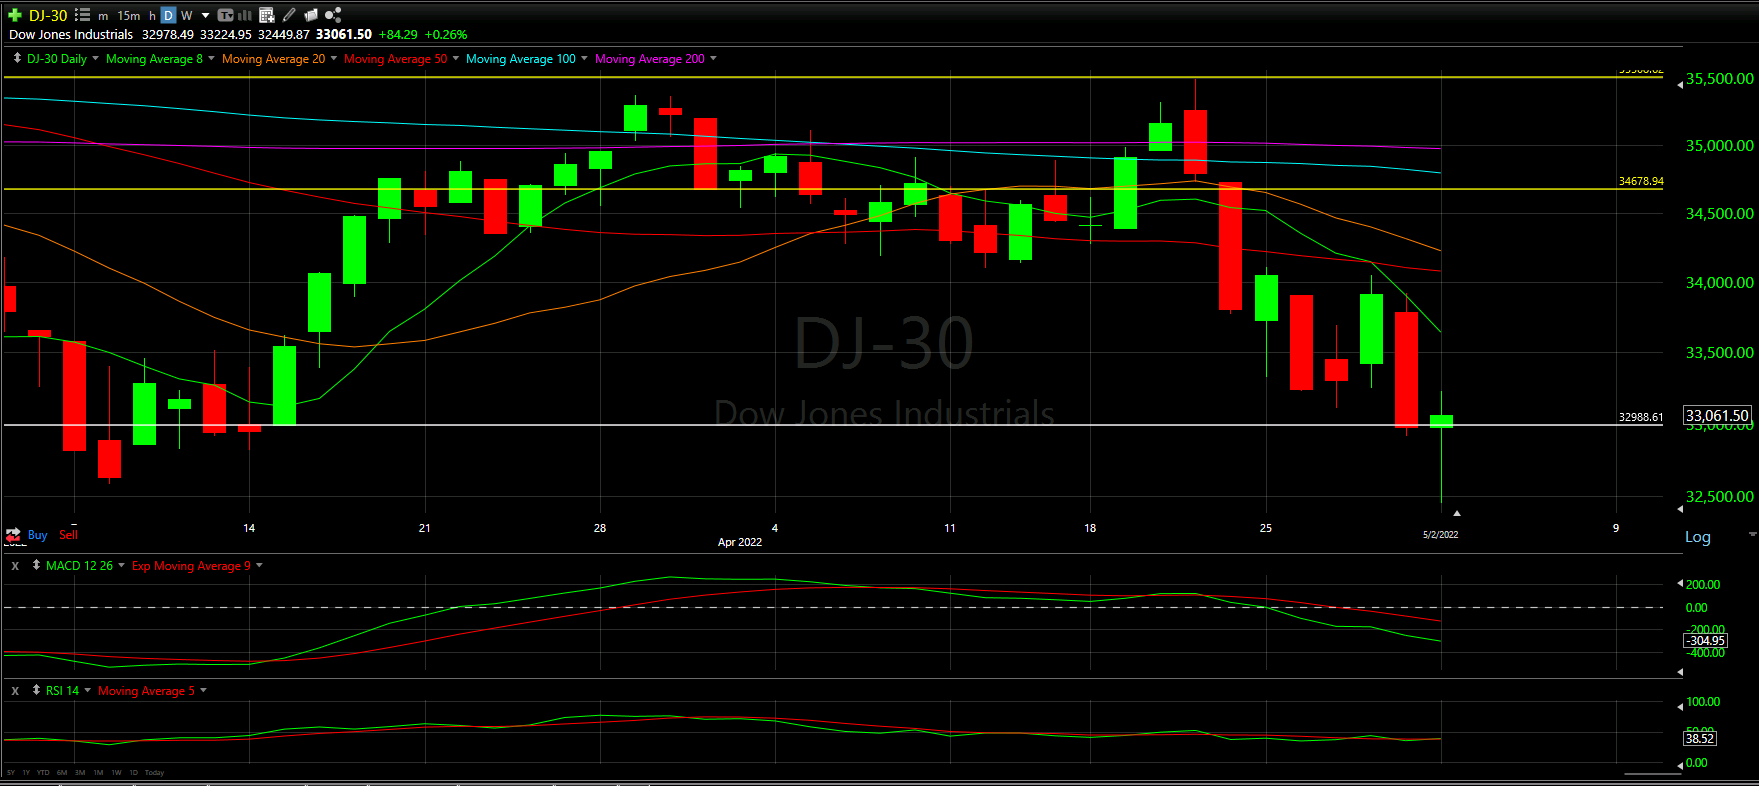Screen dimensions: 1759x786
Task: Select the 6M time range
Action: point(62,773)
